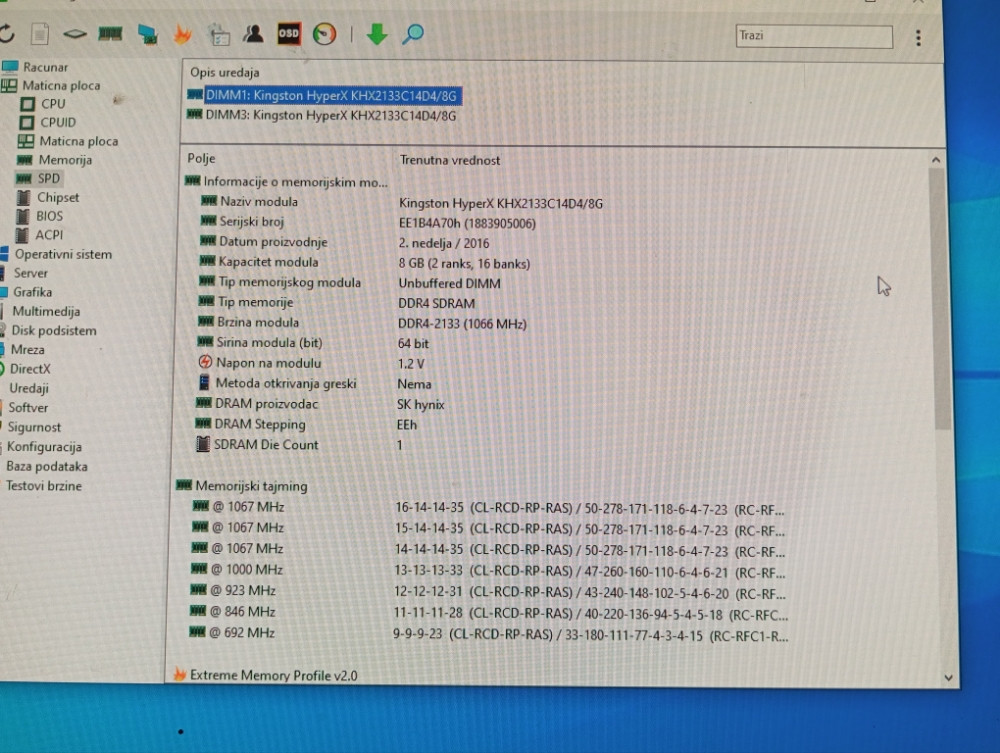Select the Kapacitet modula row
This screenshot has width=1000, height=753.
[x=365, y=263]
